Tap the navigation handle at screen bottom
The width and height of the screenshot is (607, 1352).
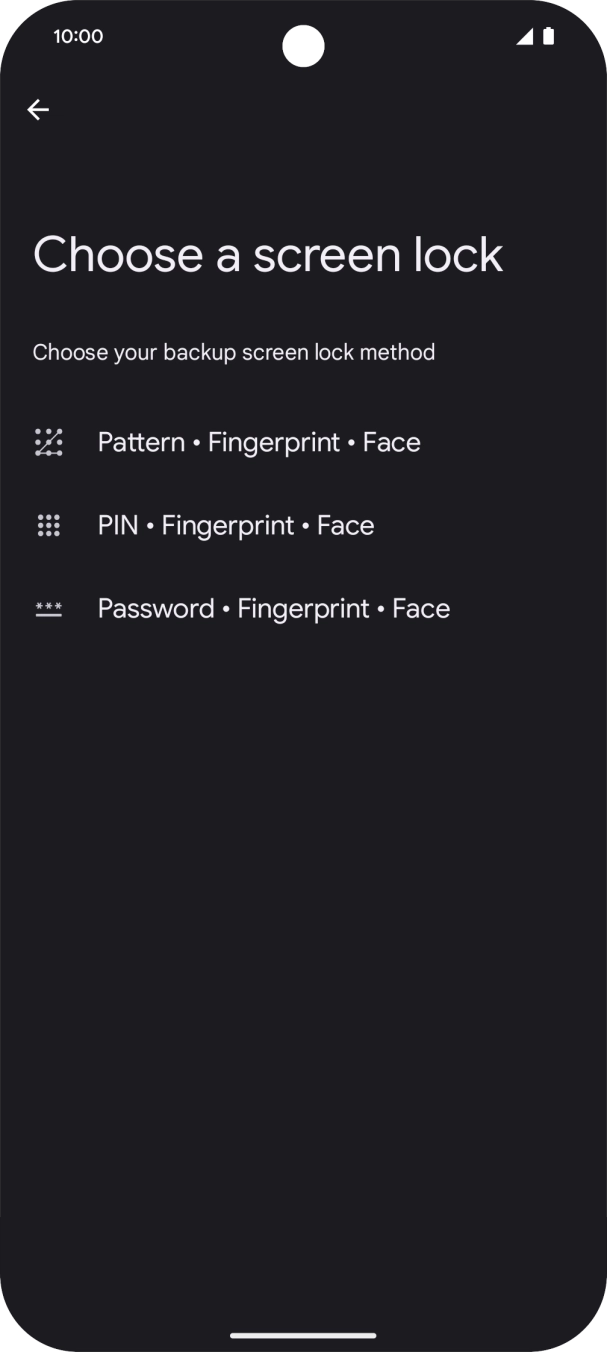point(303,1335)
